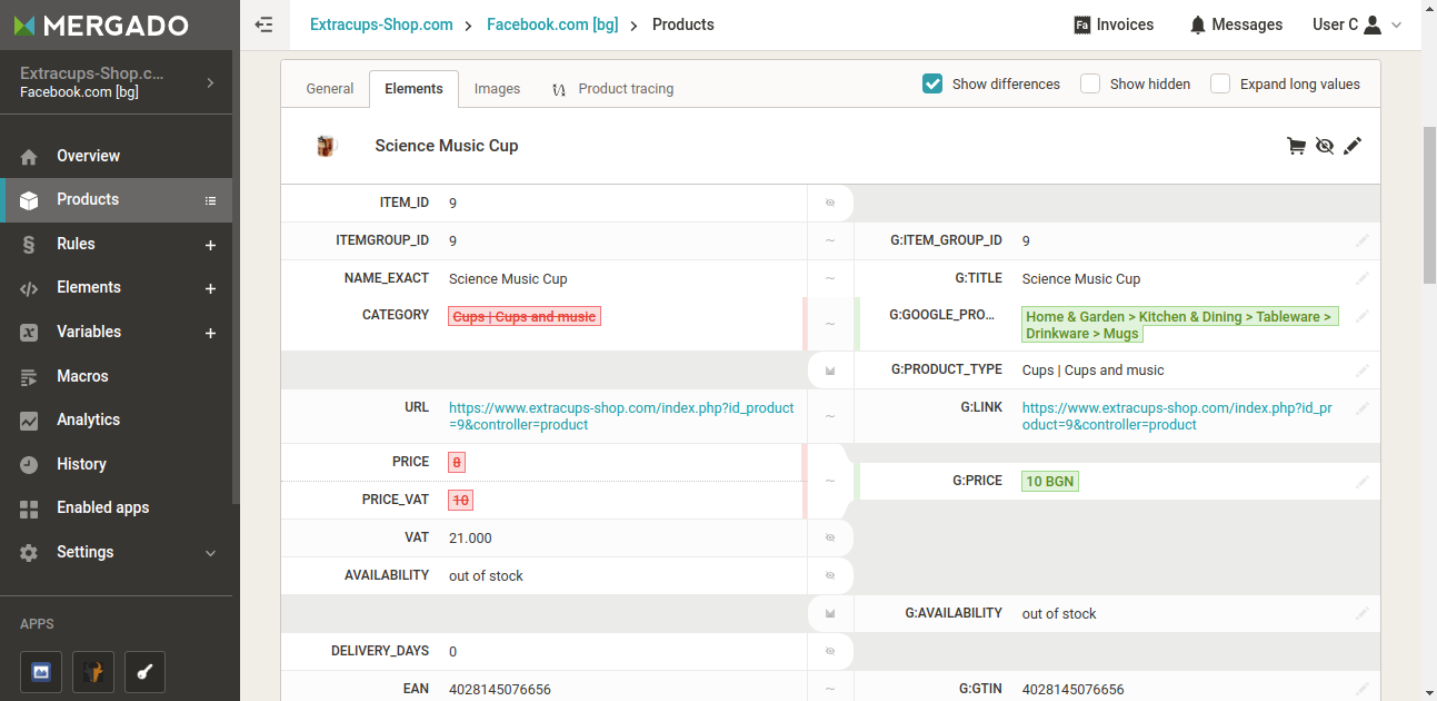Launch the blue image app under APPS

pyautogui.click(x=41, y=672)
